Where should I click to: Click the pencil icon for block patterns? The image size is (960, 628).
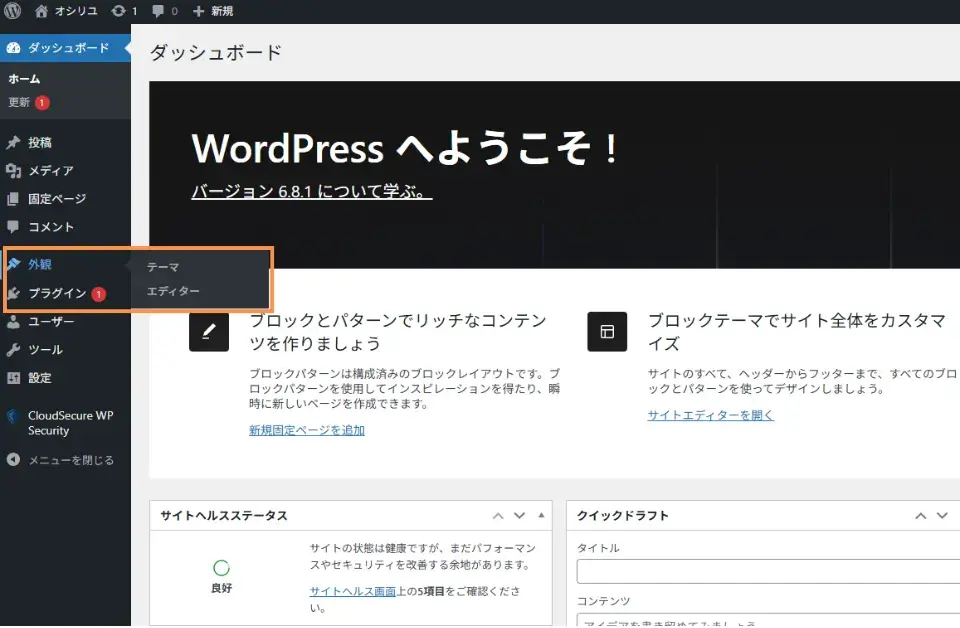tap(209, 332)
